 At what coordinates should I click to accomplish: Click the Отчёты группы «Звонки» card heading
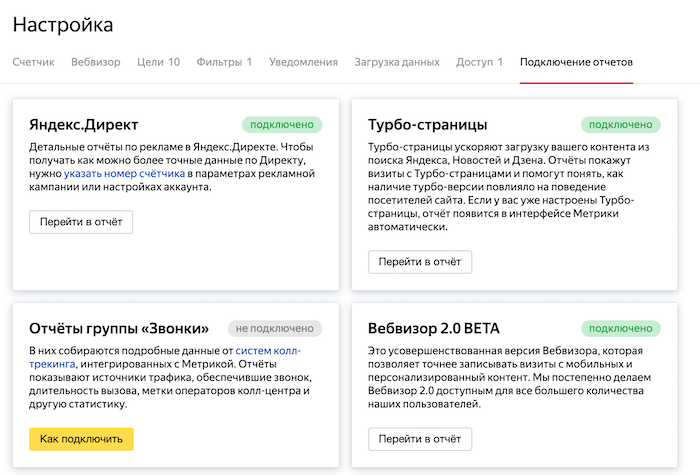click(x=120, y=328)
